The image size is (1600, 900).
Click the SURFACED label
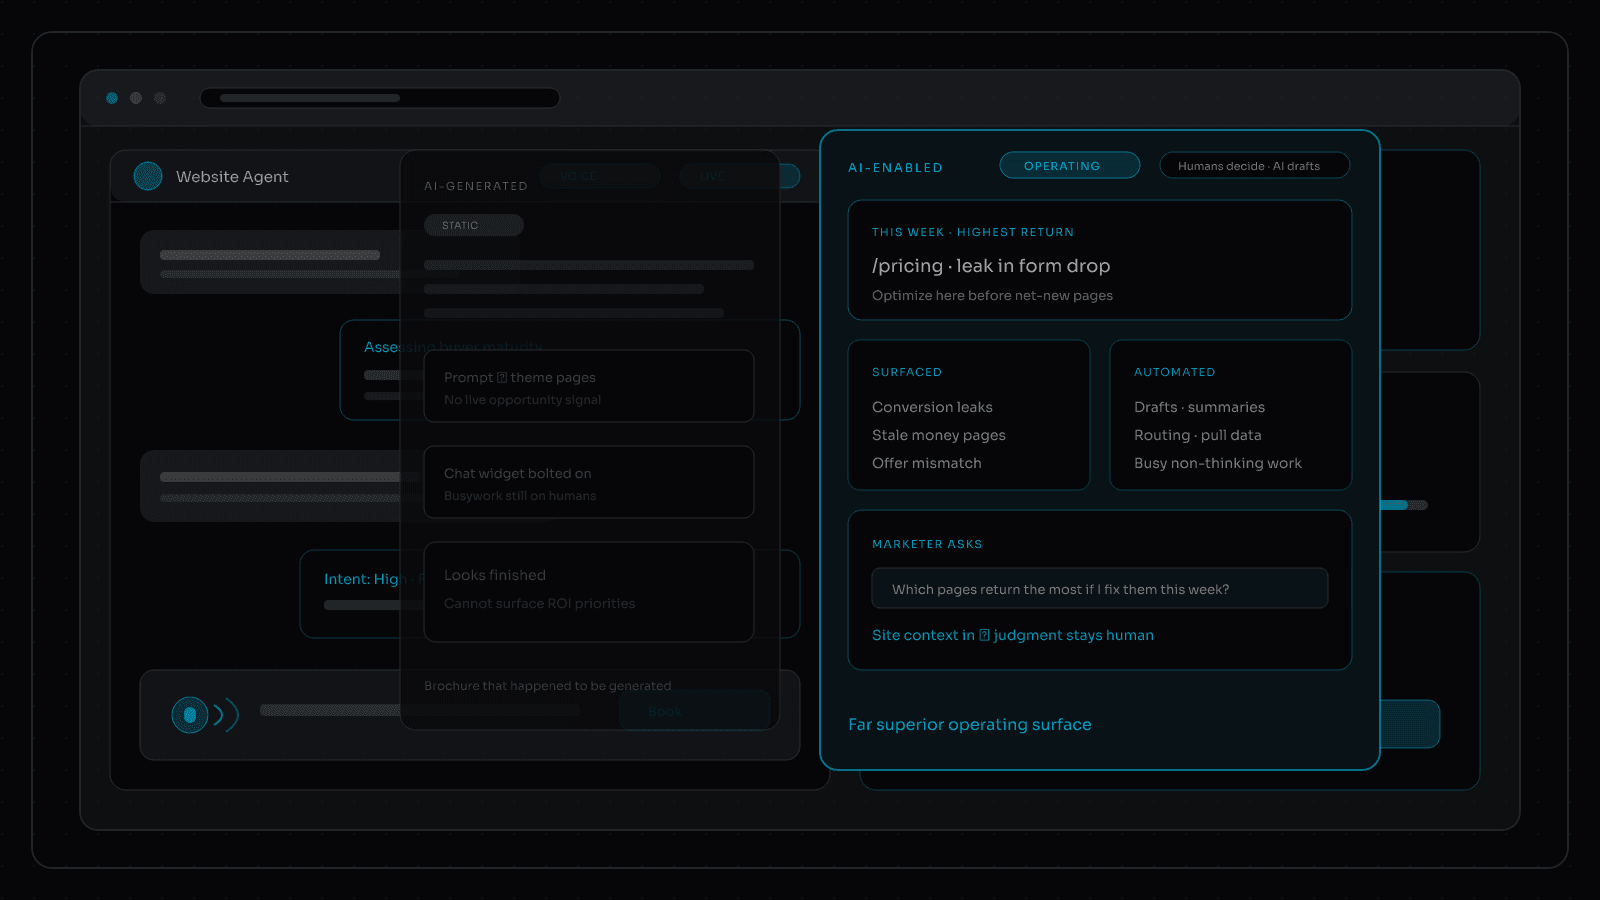(x=907, y=372)
